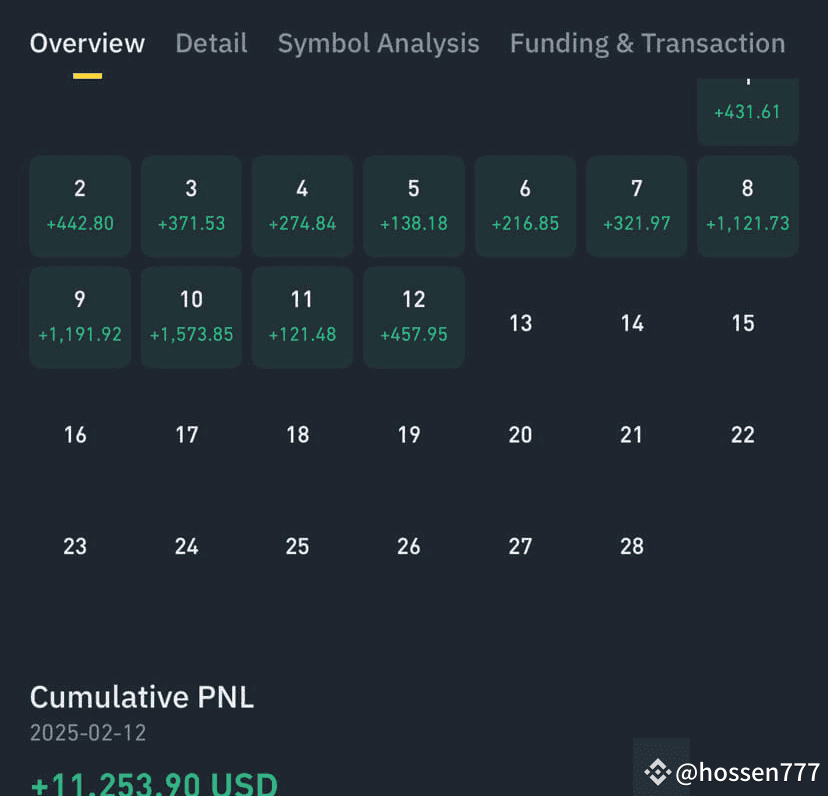Select day 1 showing +431.61

click(747, 110)
